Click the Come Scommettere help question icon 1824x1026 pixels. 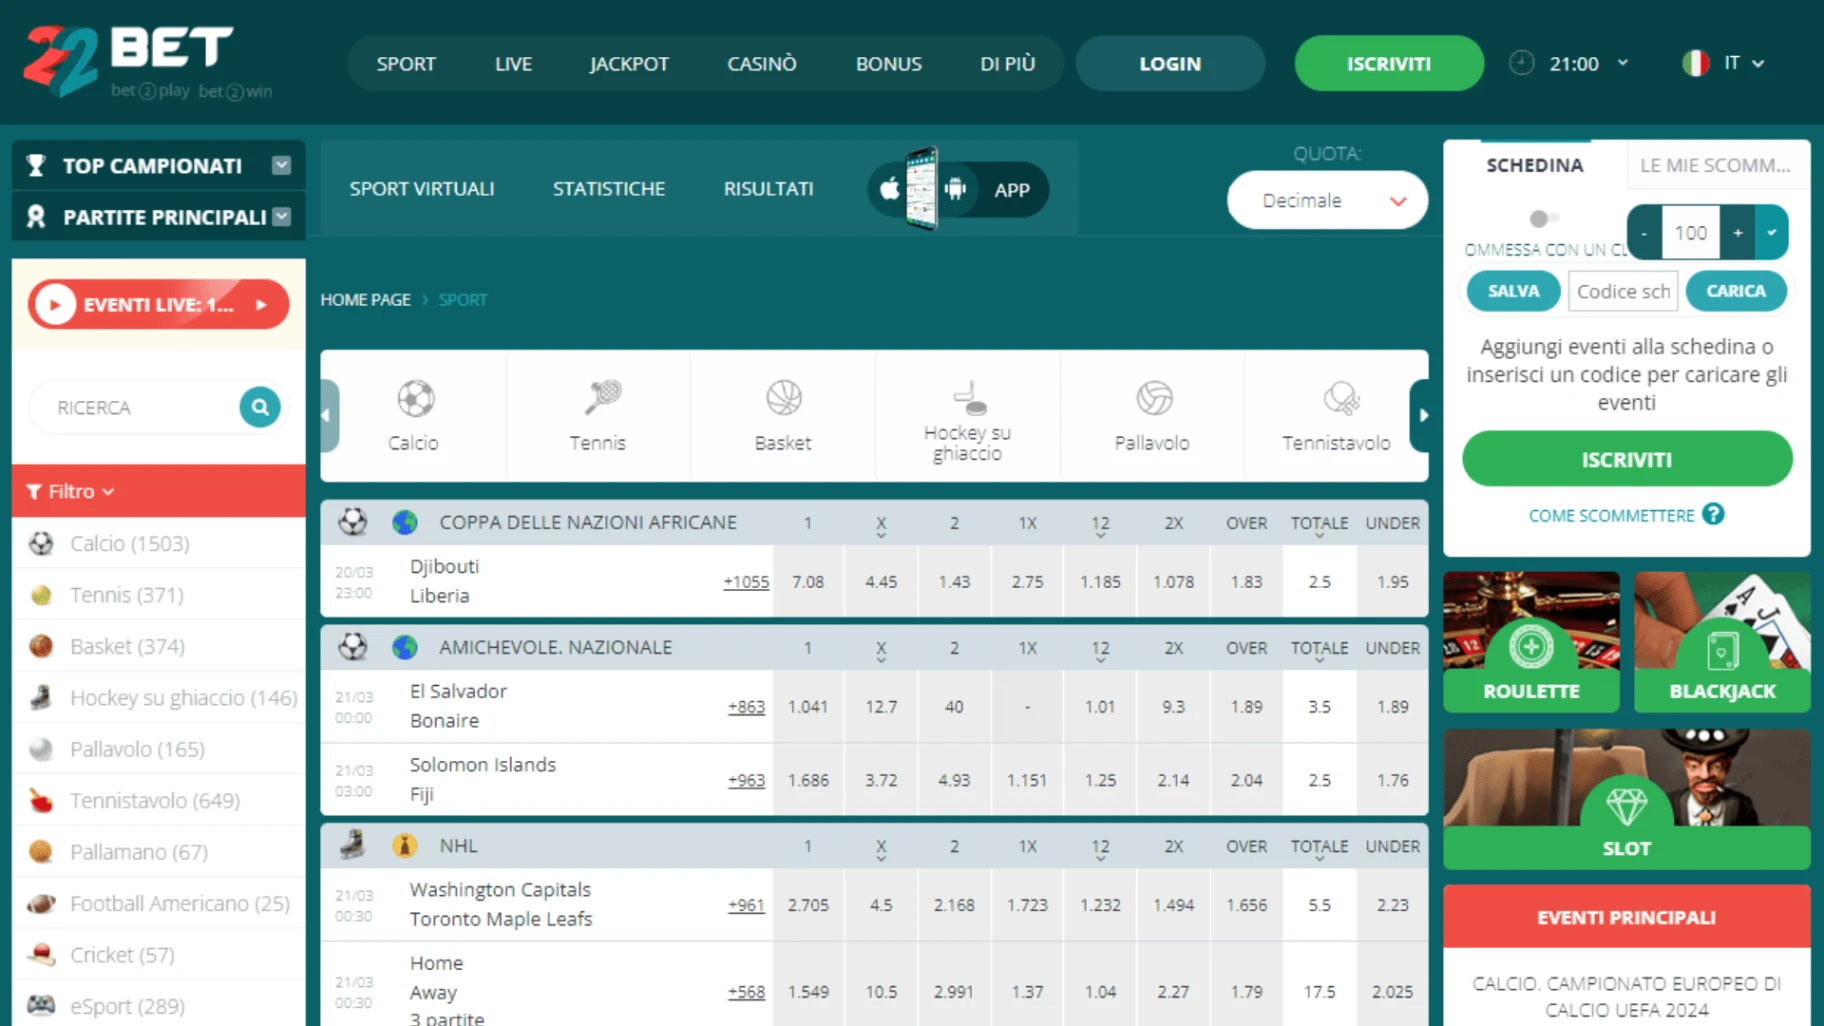coord(1713,514)
